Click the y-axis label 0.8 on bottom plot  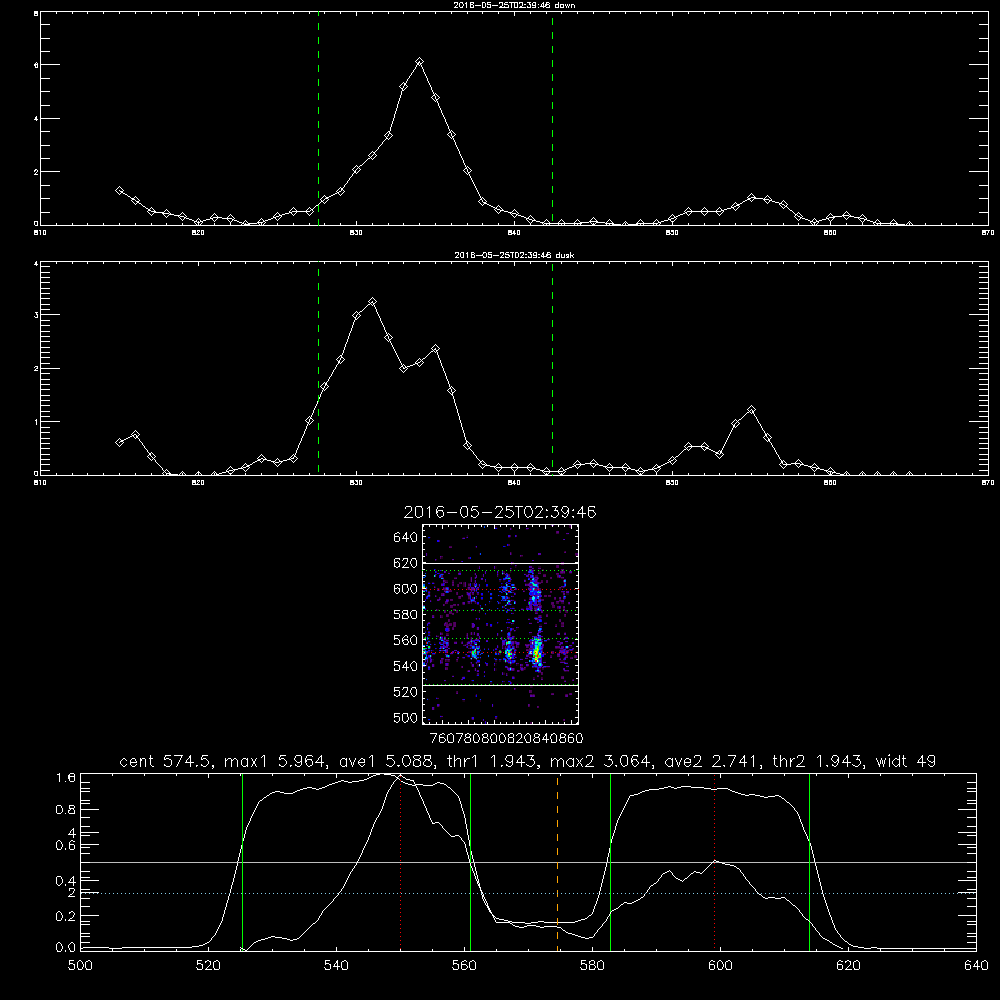67,809
